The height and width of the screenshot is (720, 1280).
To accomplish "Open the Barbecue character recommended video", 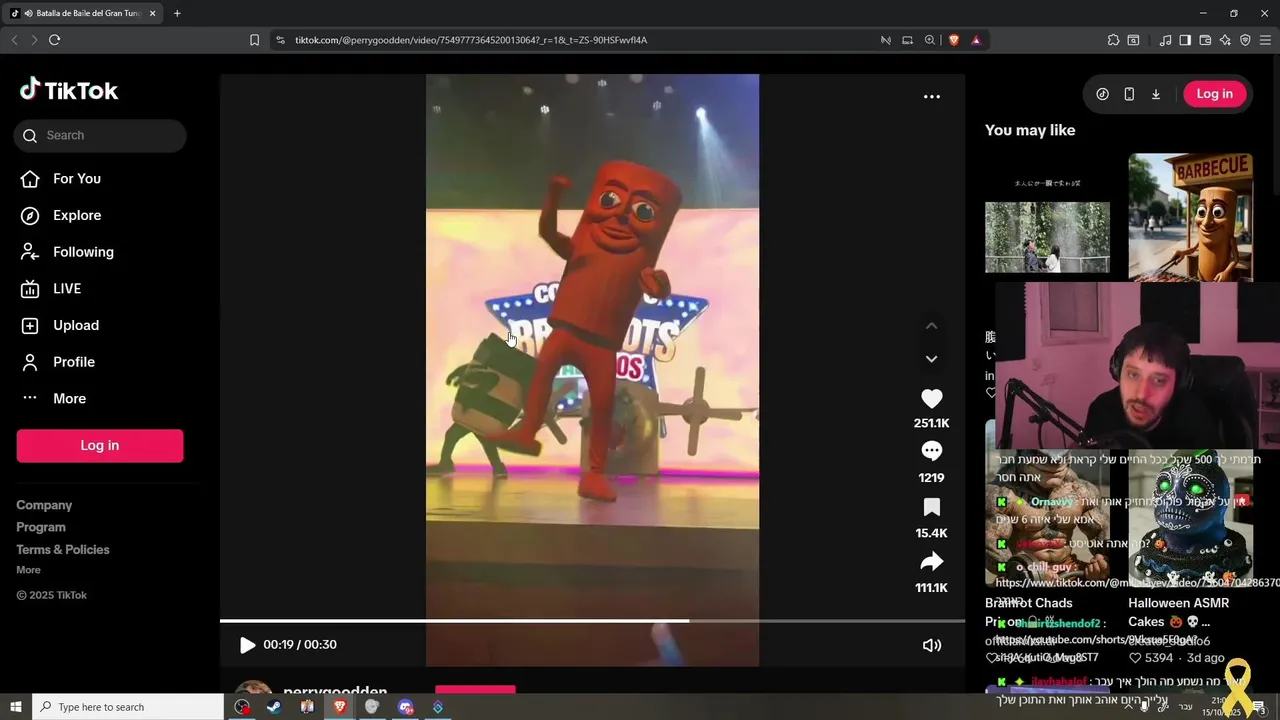I will pos(1190,217).
